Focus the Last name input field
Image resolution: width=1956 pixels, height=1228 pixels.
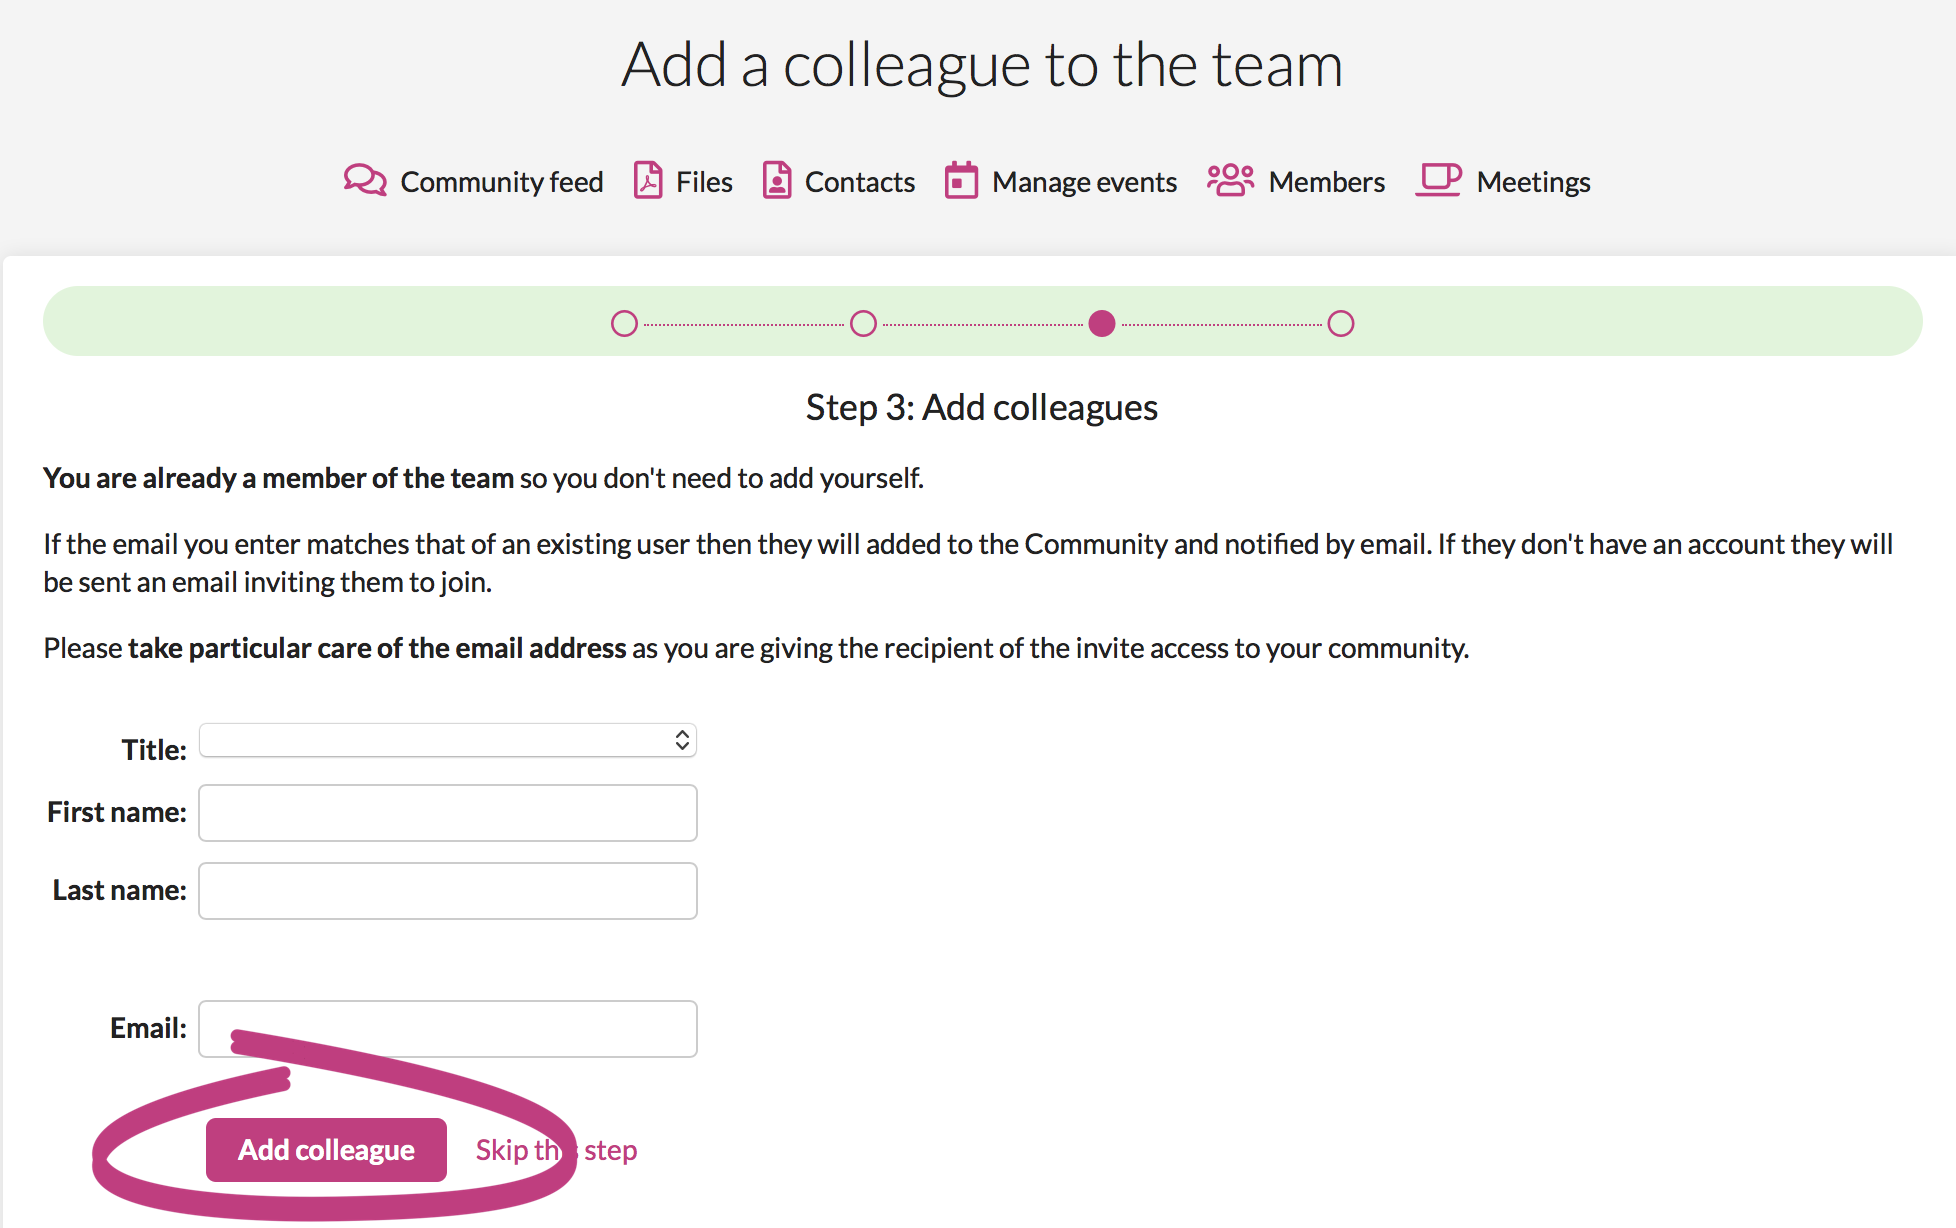[x=448, y=891]
